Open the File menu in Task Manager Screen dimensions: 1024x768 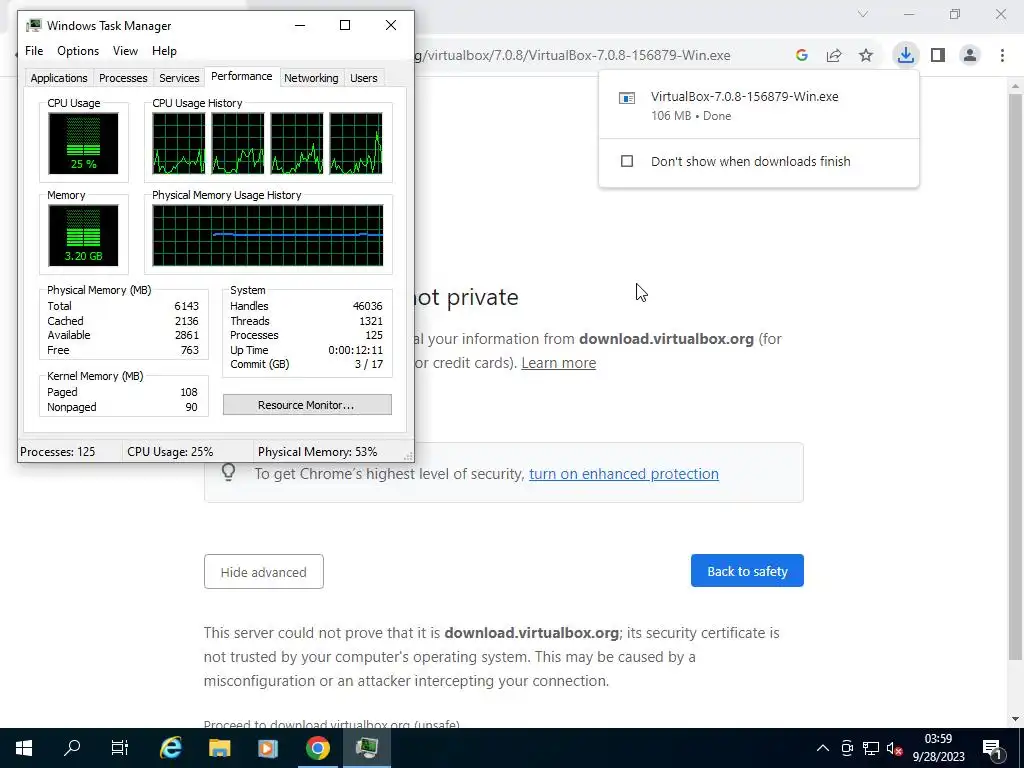(x=34, y=51)
